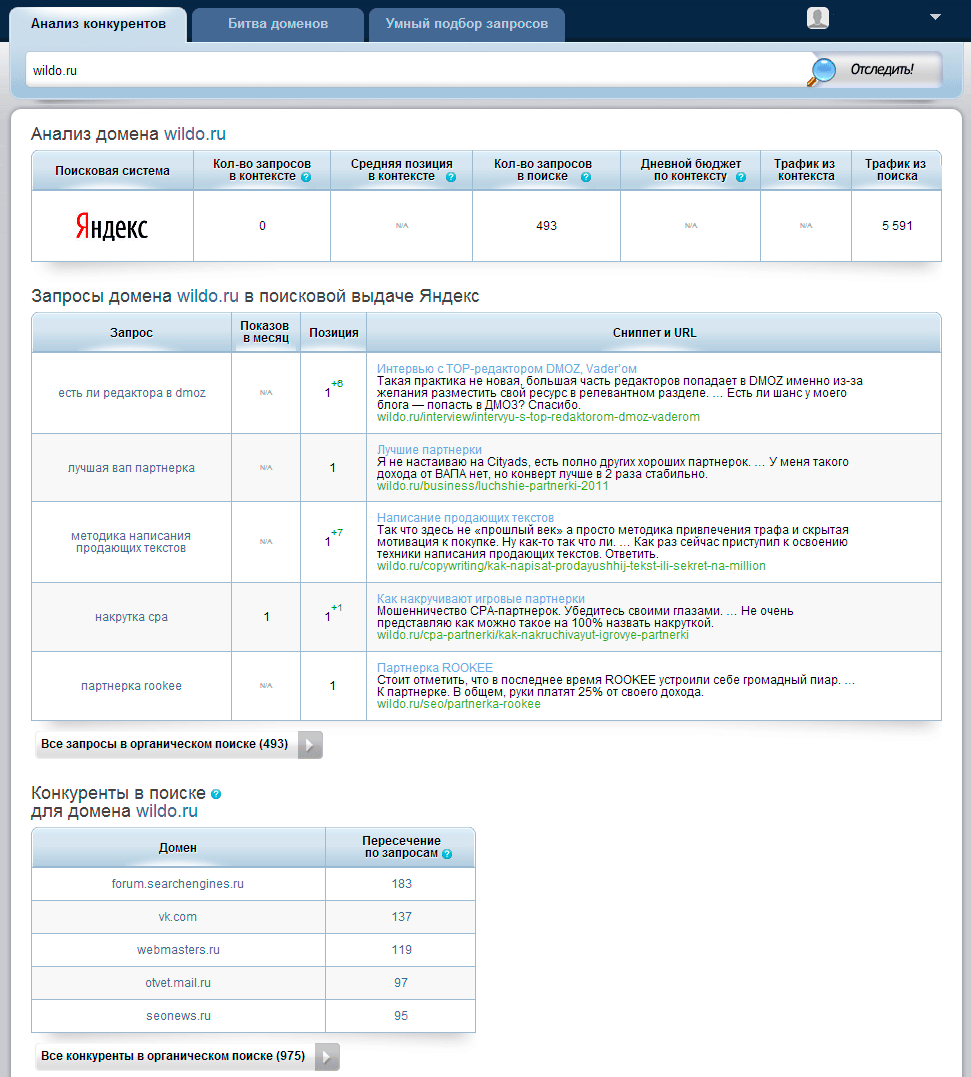The image size is (971, 1077).
Task: Click the Трафик из поиска column header
Action: pyautogui.click(x=896, y=170)
